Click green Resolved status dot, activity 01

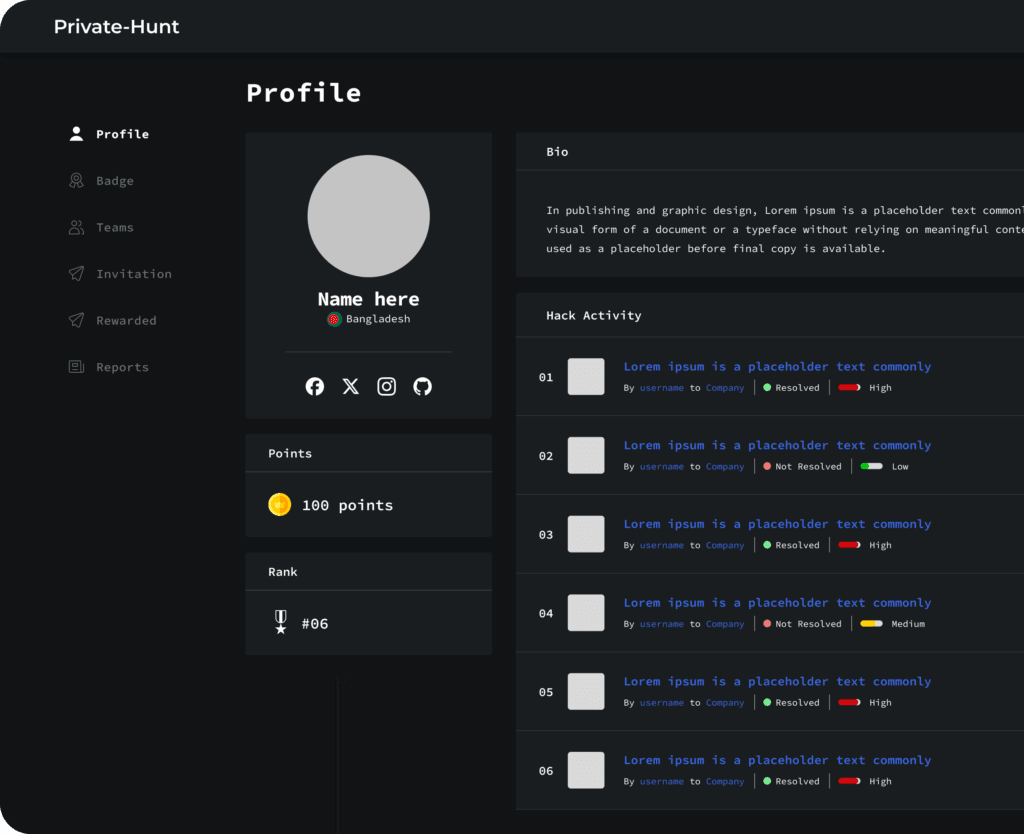(767, 387)
